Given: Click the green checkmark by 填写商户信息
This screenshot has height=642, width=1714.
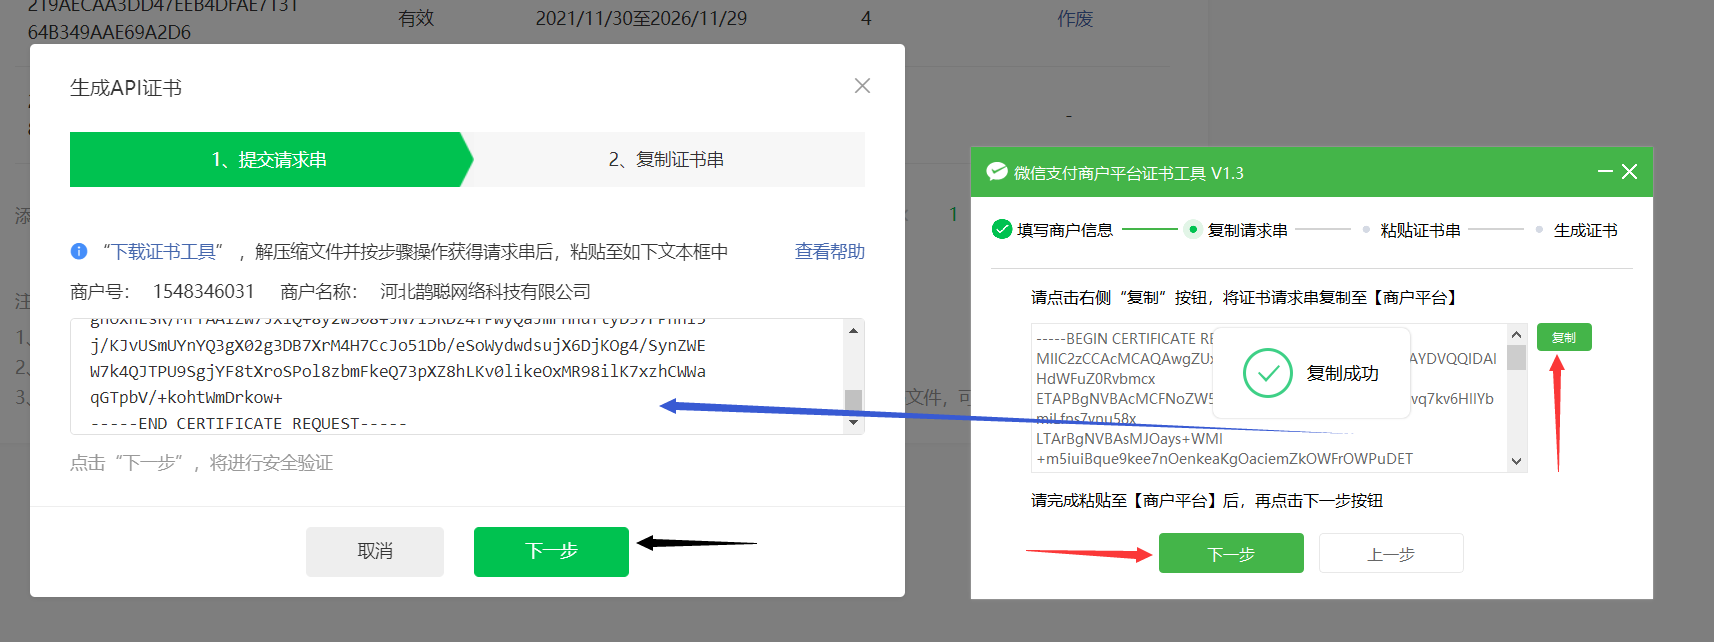Looking at the screenshot, I should [1001, 229].
